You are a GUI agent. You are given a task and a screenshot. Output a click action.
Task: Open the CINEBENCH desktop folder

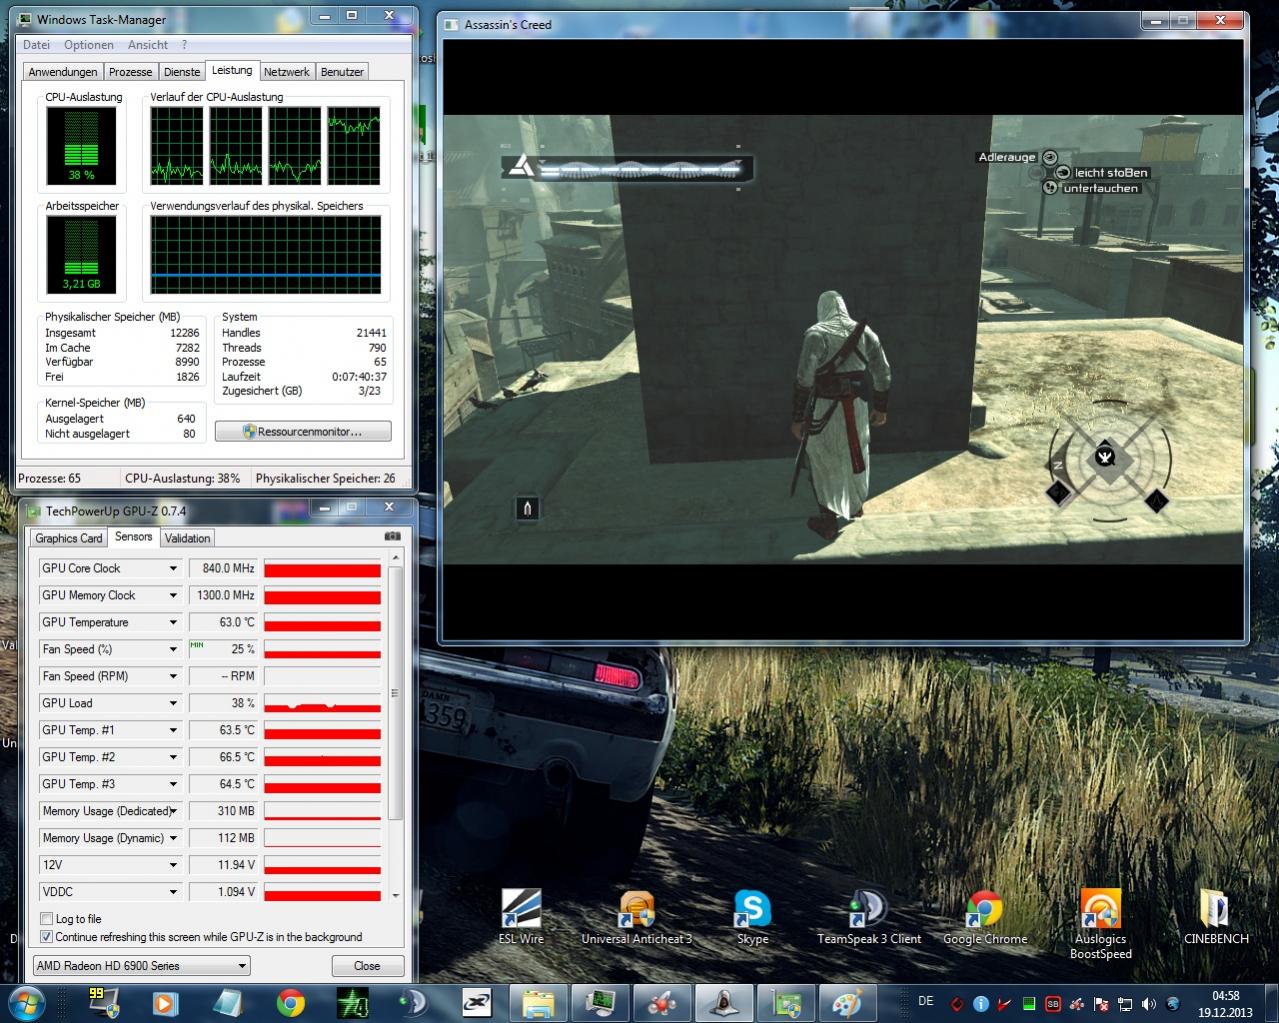(1216, 916)
